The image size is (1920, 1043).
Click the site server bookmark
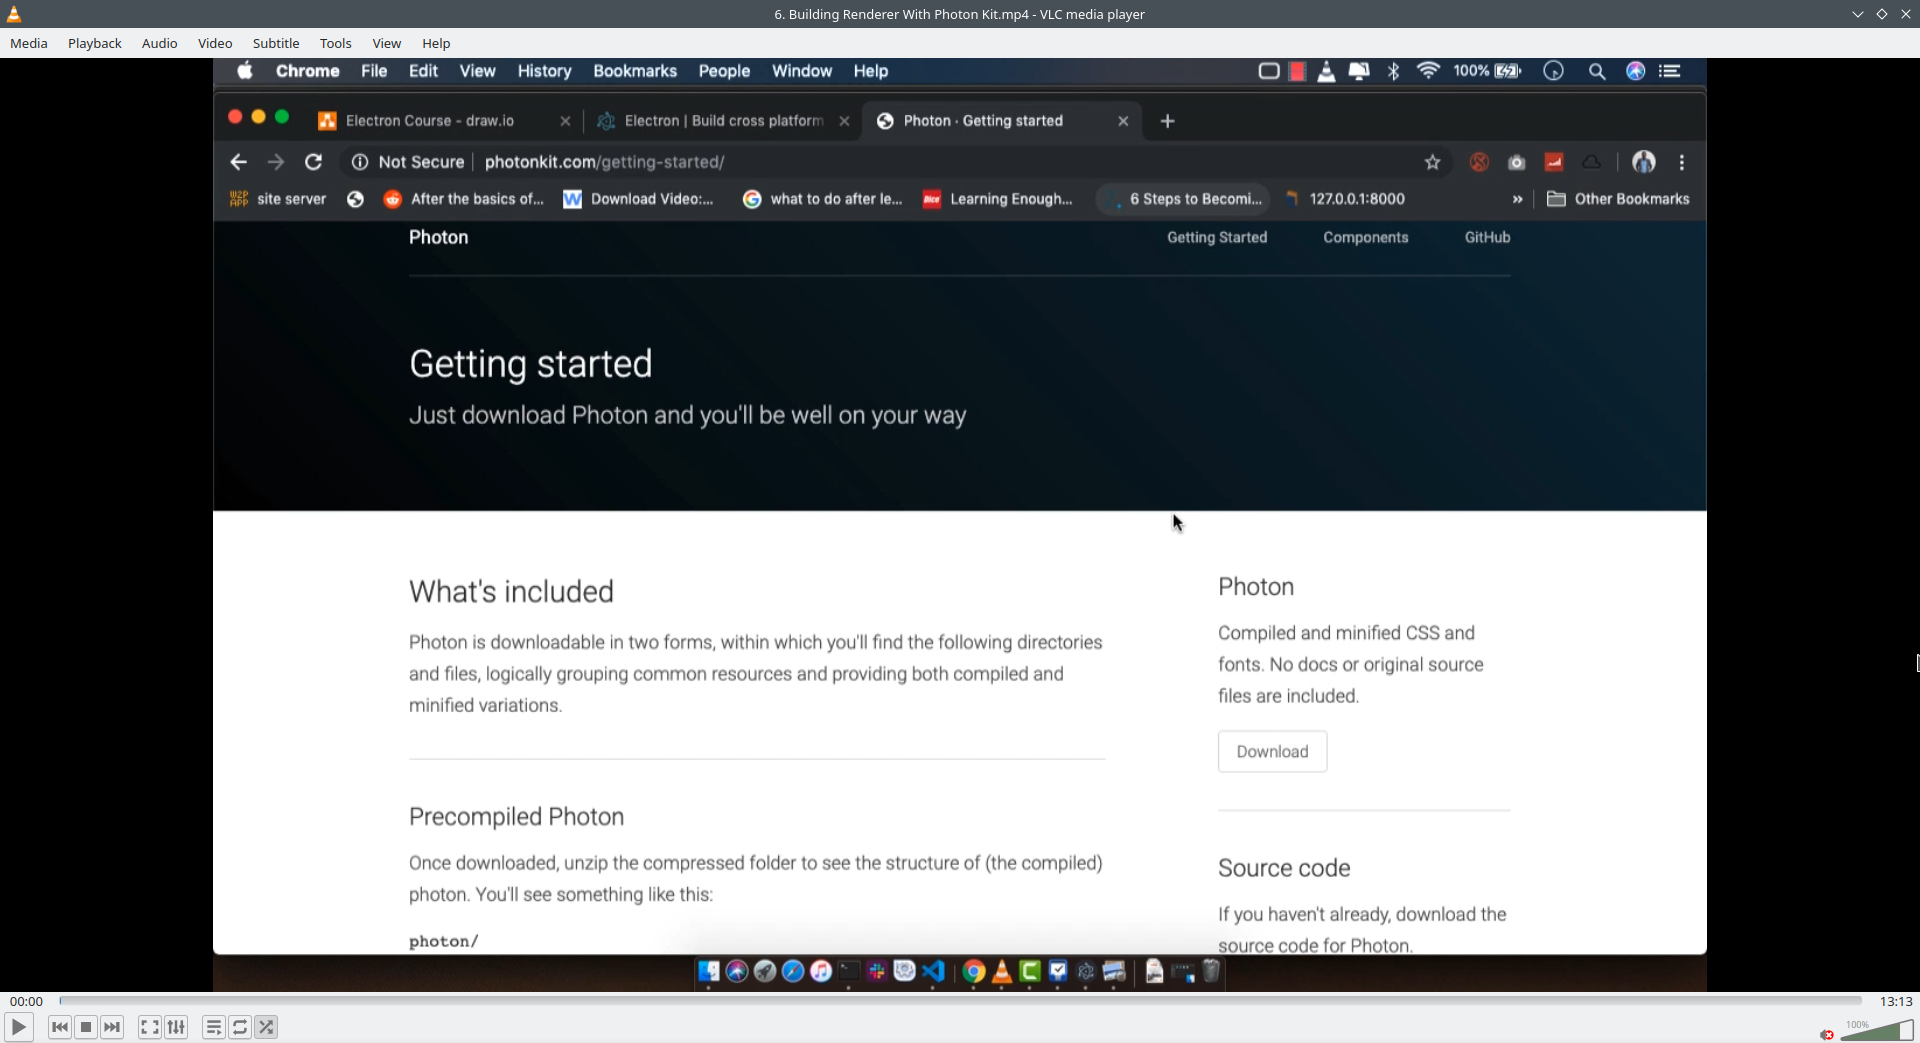pos(278,199)
